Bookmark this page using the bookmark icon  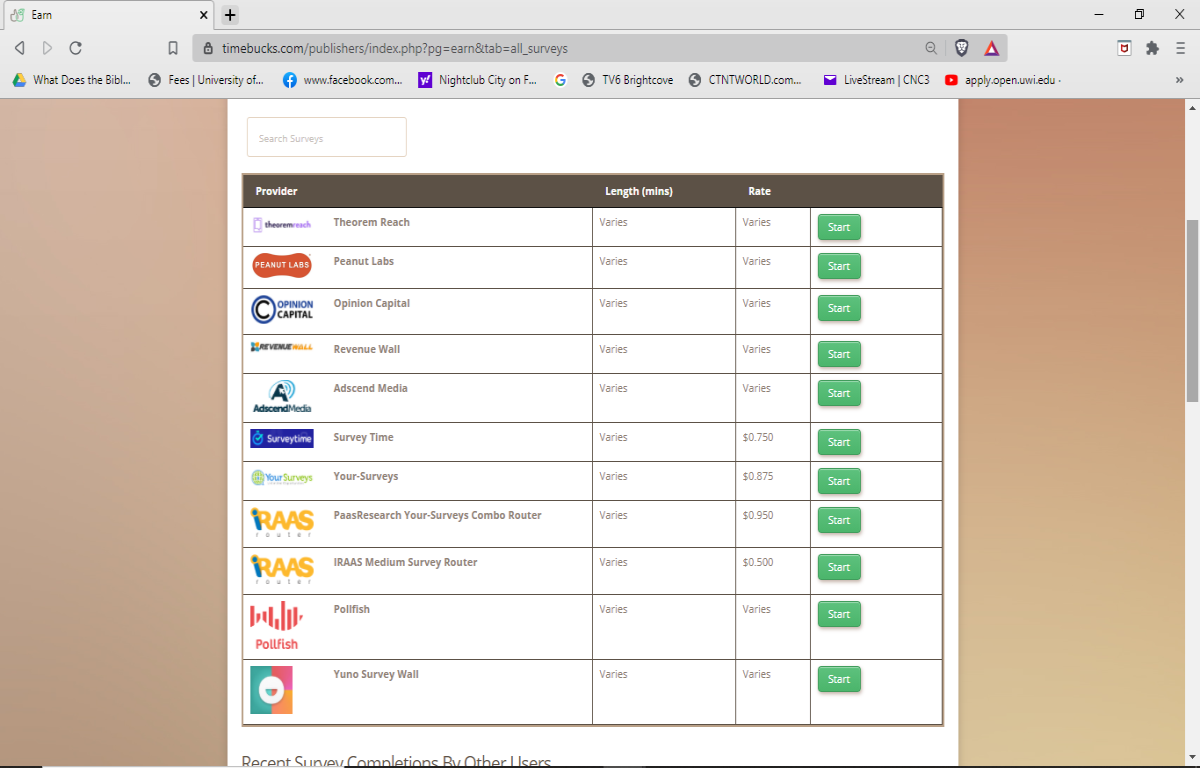click(x=173, y=48)
